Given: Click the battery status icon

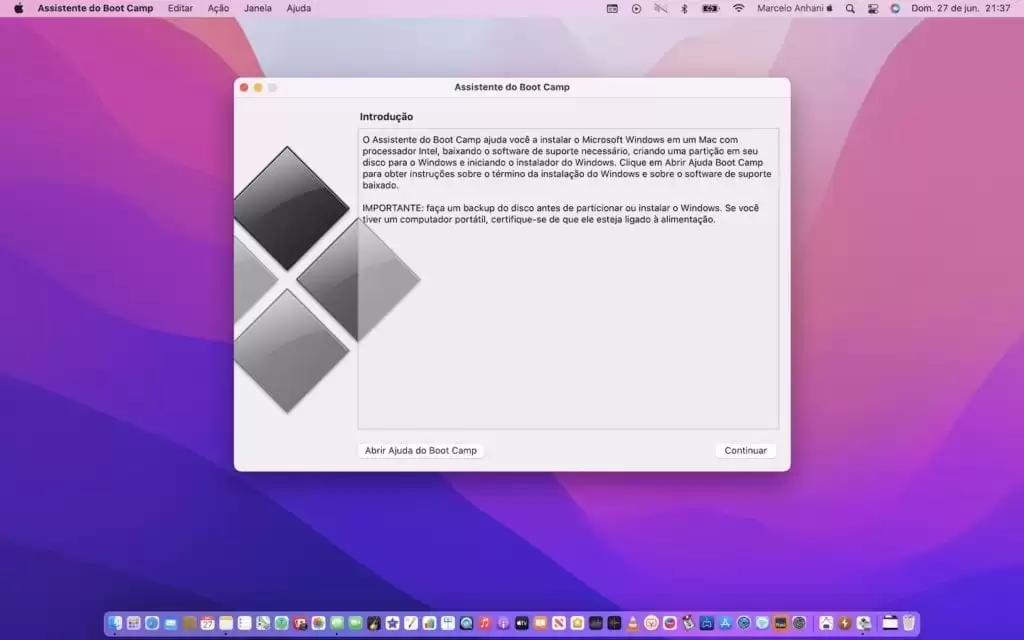Looking at the screenshot, I should [x=711, y=8].
